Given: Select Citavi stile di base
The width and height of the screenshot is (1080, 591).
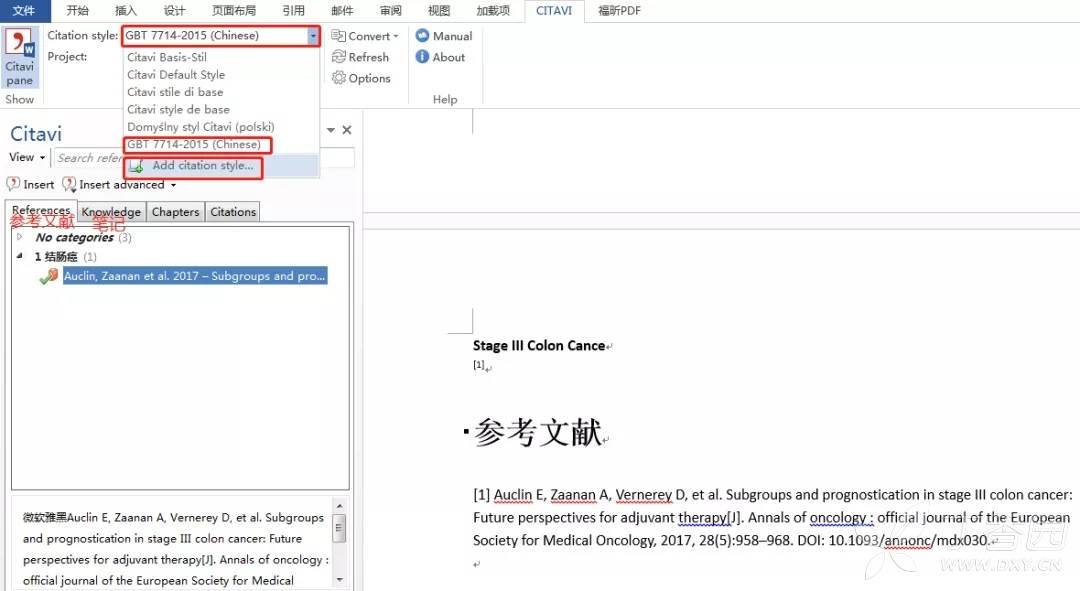Looking at the screenshot, I should [175, 92].
